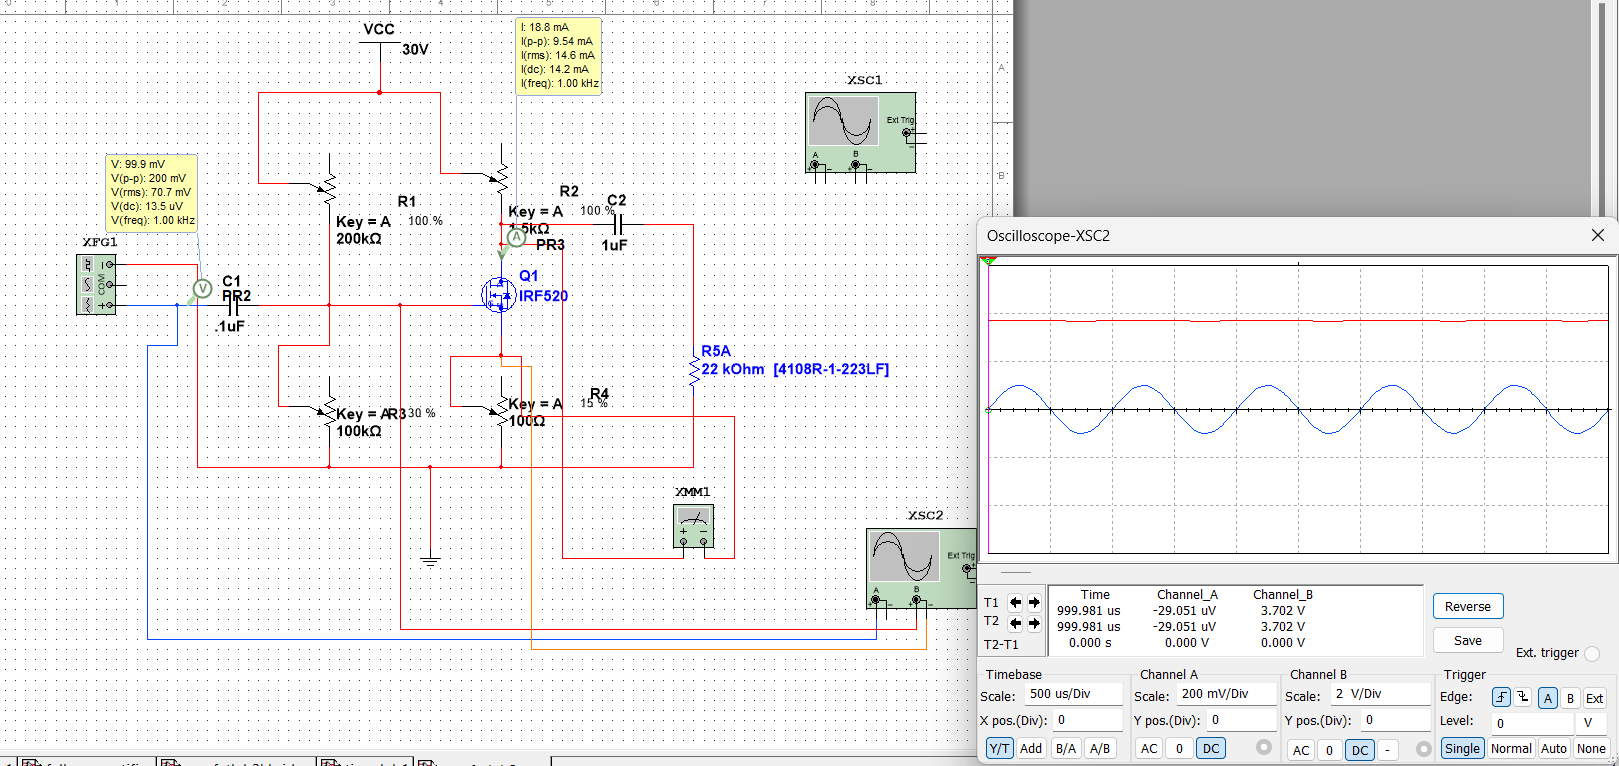Select the Q1 IRF520 MOSFET symbol
The image size is (1619, 766).
click(x=499, y=295)
